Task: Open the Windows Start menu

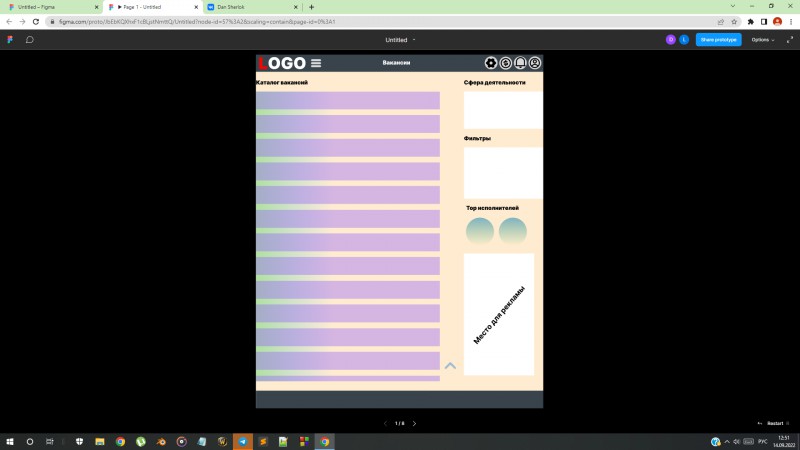Action: click(x=10, y=442)
